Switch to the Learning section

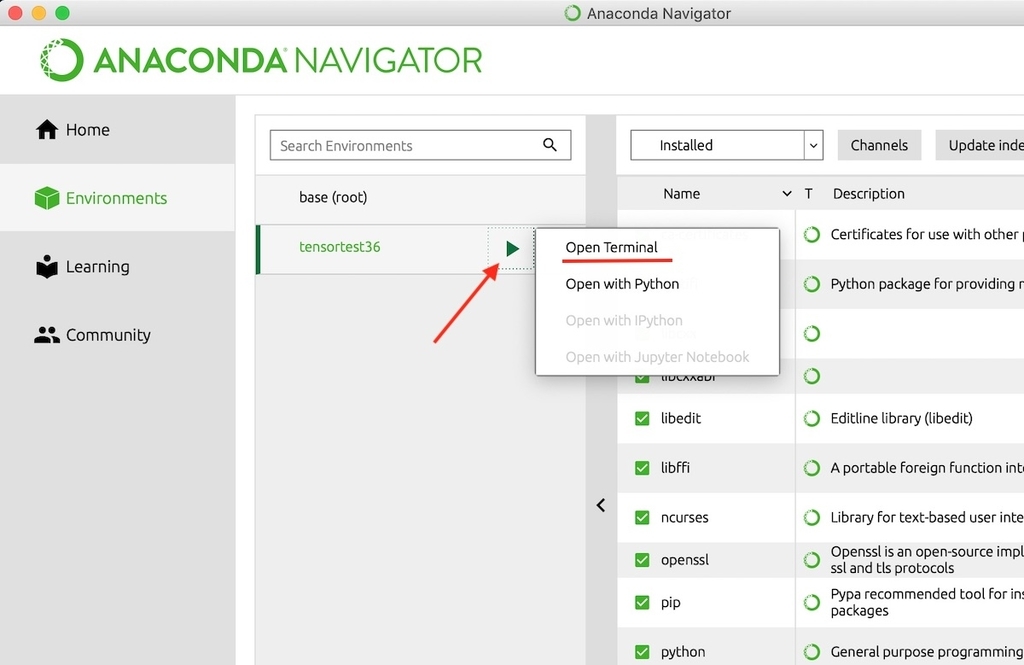click(118, 267)
